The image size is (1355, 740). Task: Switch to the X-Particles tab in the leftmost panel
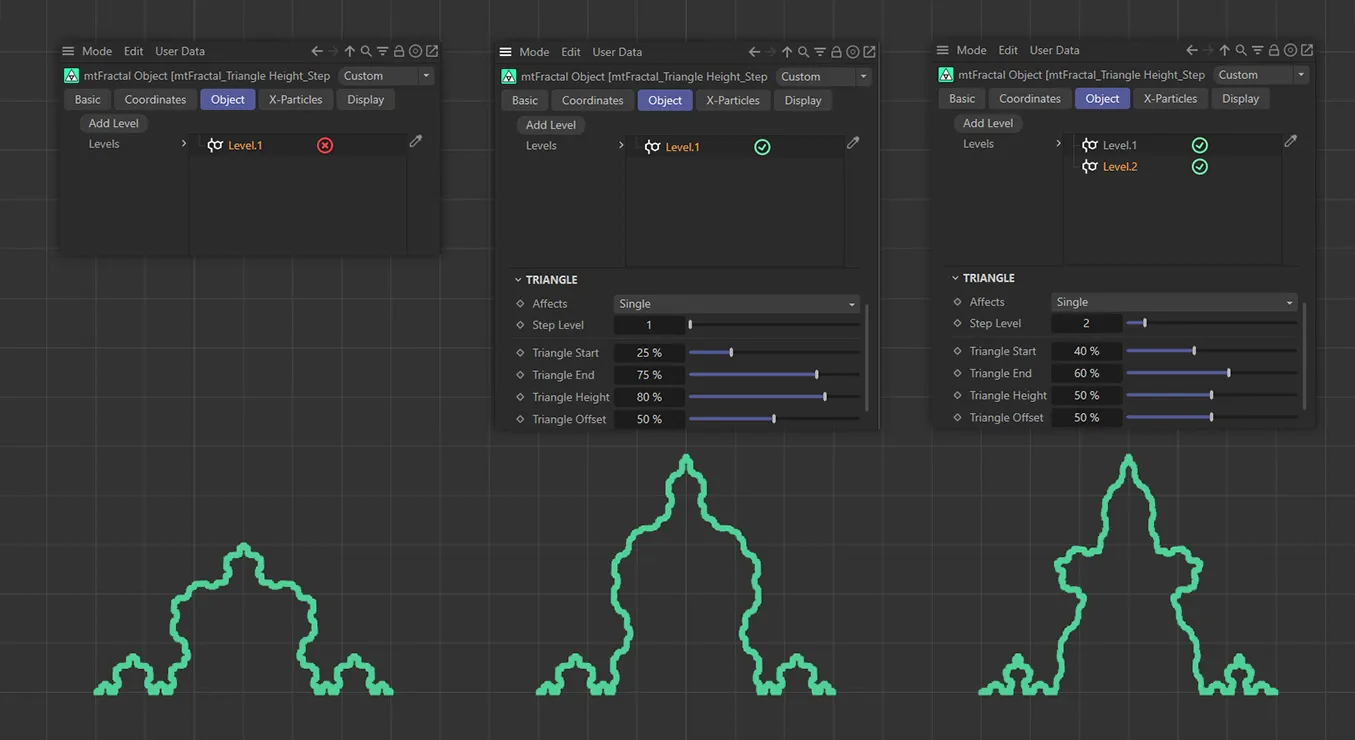pyautogui.click(x=295, y=100)
